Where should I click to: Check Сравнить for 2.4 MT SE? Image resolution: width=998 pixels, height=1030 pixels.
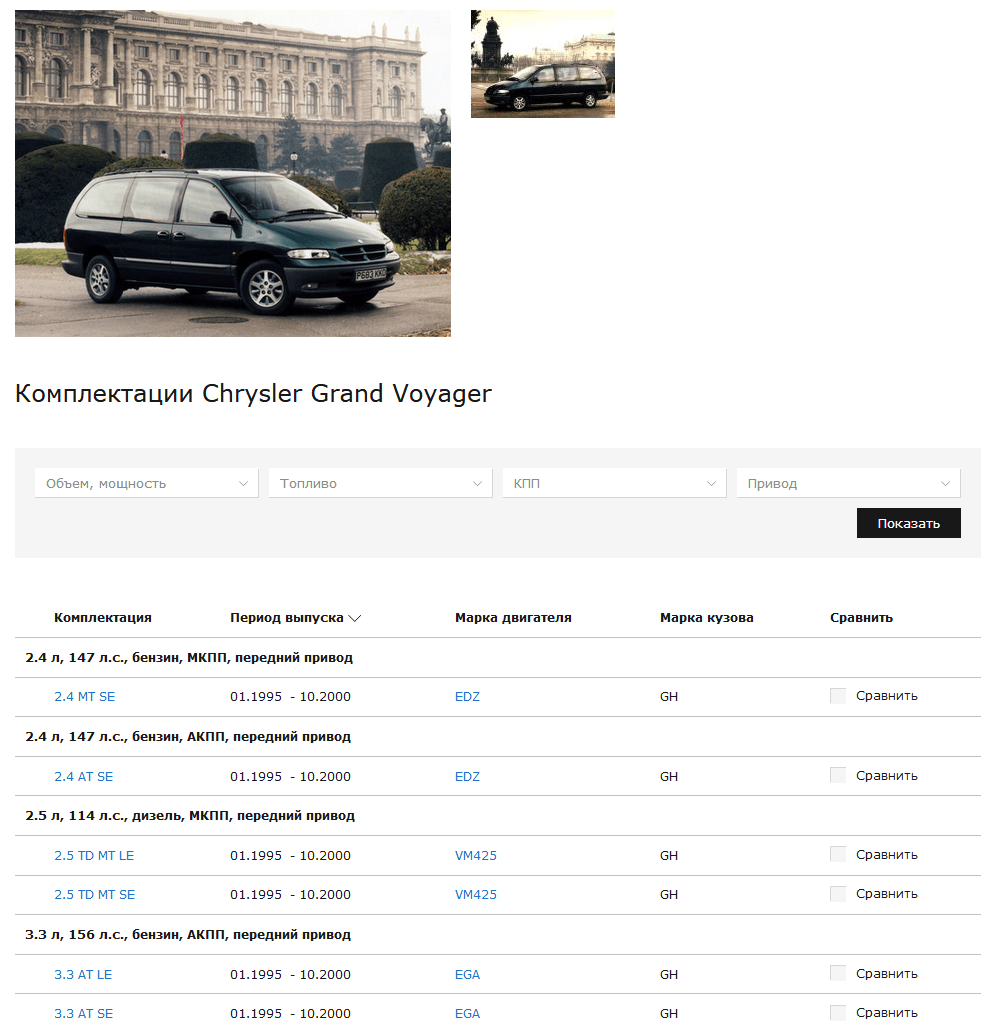point(838,696)
